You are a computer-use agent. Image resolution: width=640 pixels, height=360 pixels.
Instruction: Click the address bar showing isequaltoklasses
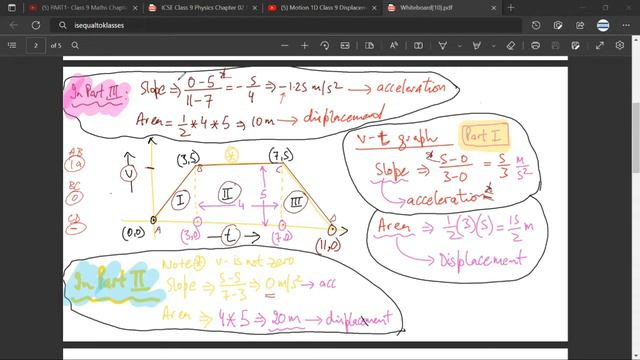(x=286, y=25)
